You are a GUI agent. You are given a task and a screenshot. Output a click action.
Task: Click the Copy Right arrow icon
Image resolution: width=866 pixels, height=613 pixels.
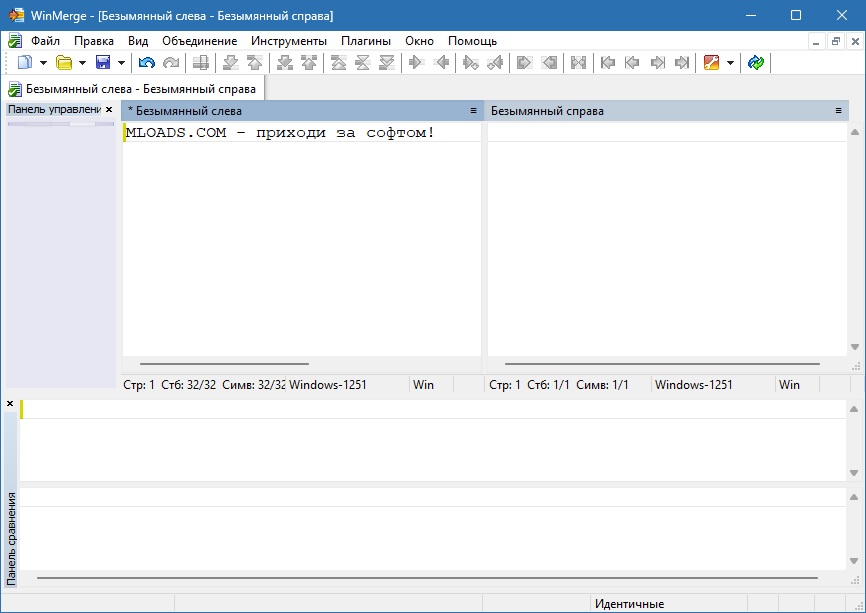pyautogui.click(x=416, y=62)
